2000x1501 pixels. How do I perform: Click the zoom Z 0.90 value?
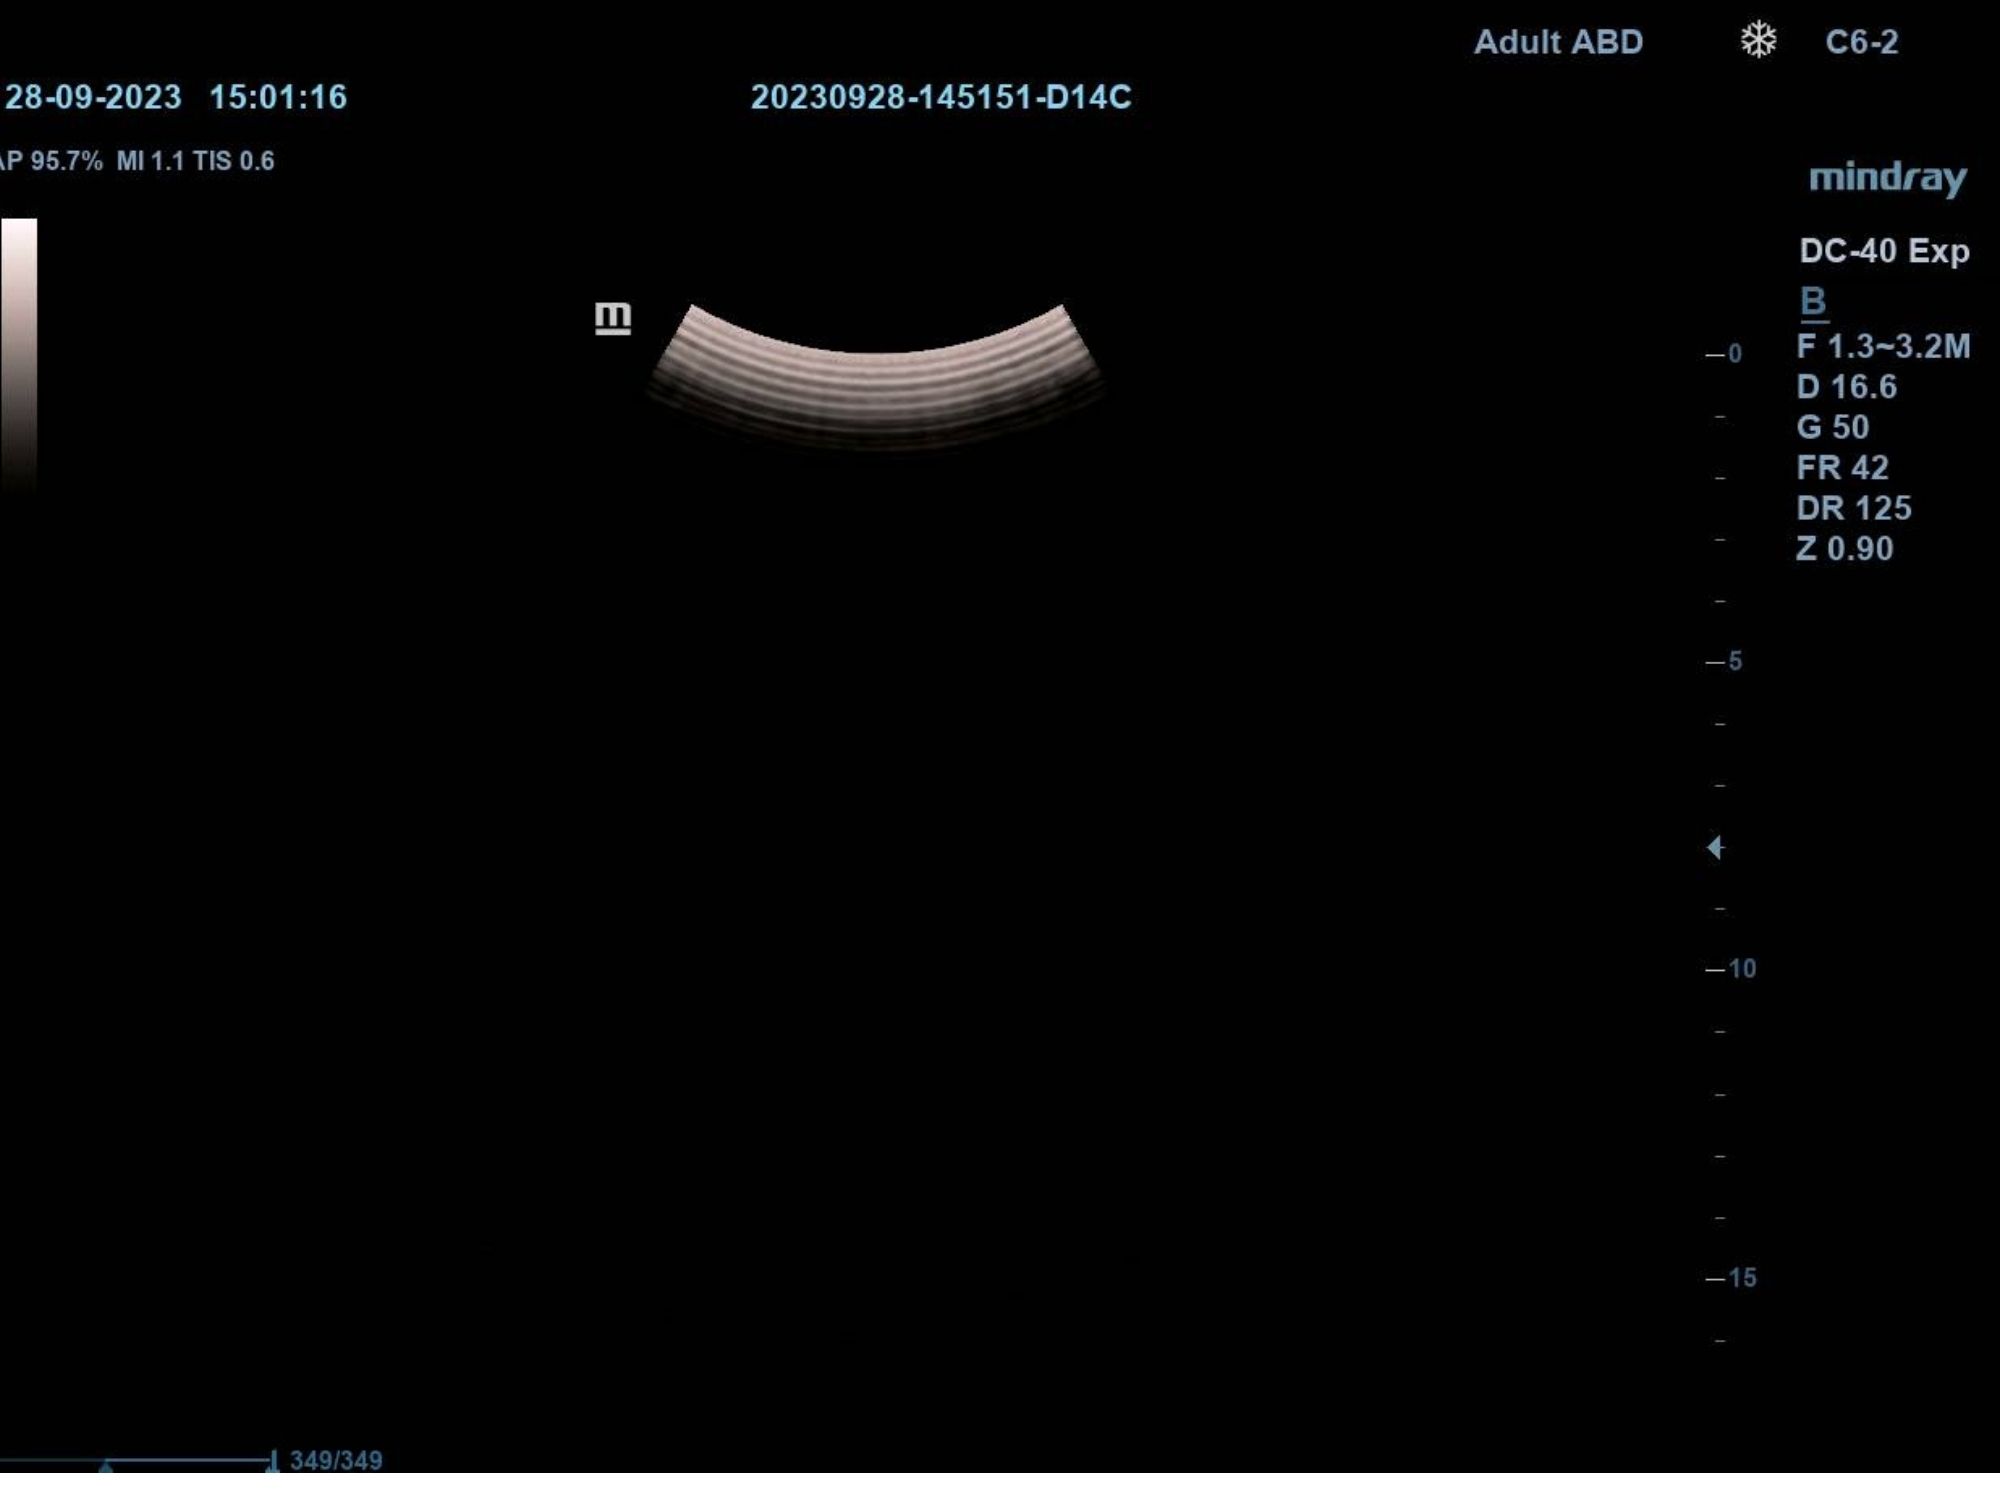(1844, 548)
